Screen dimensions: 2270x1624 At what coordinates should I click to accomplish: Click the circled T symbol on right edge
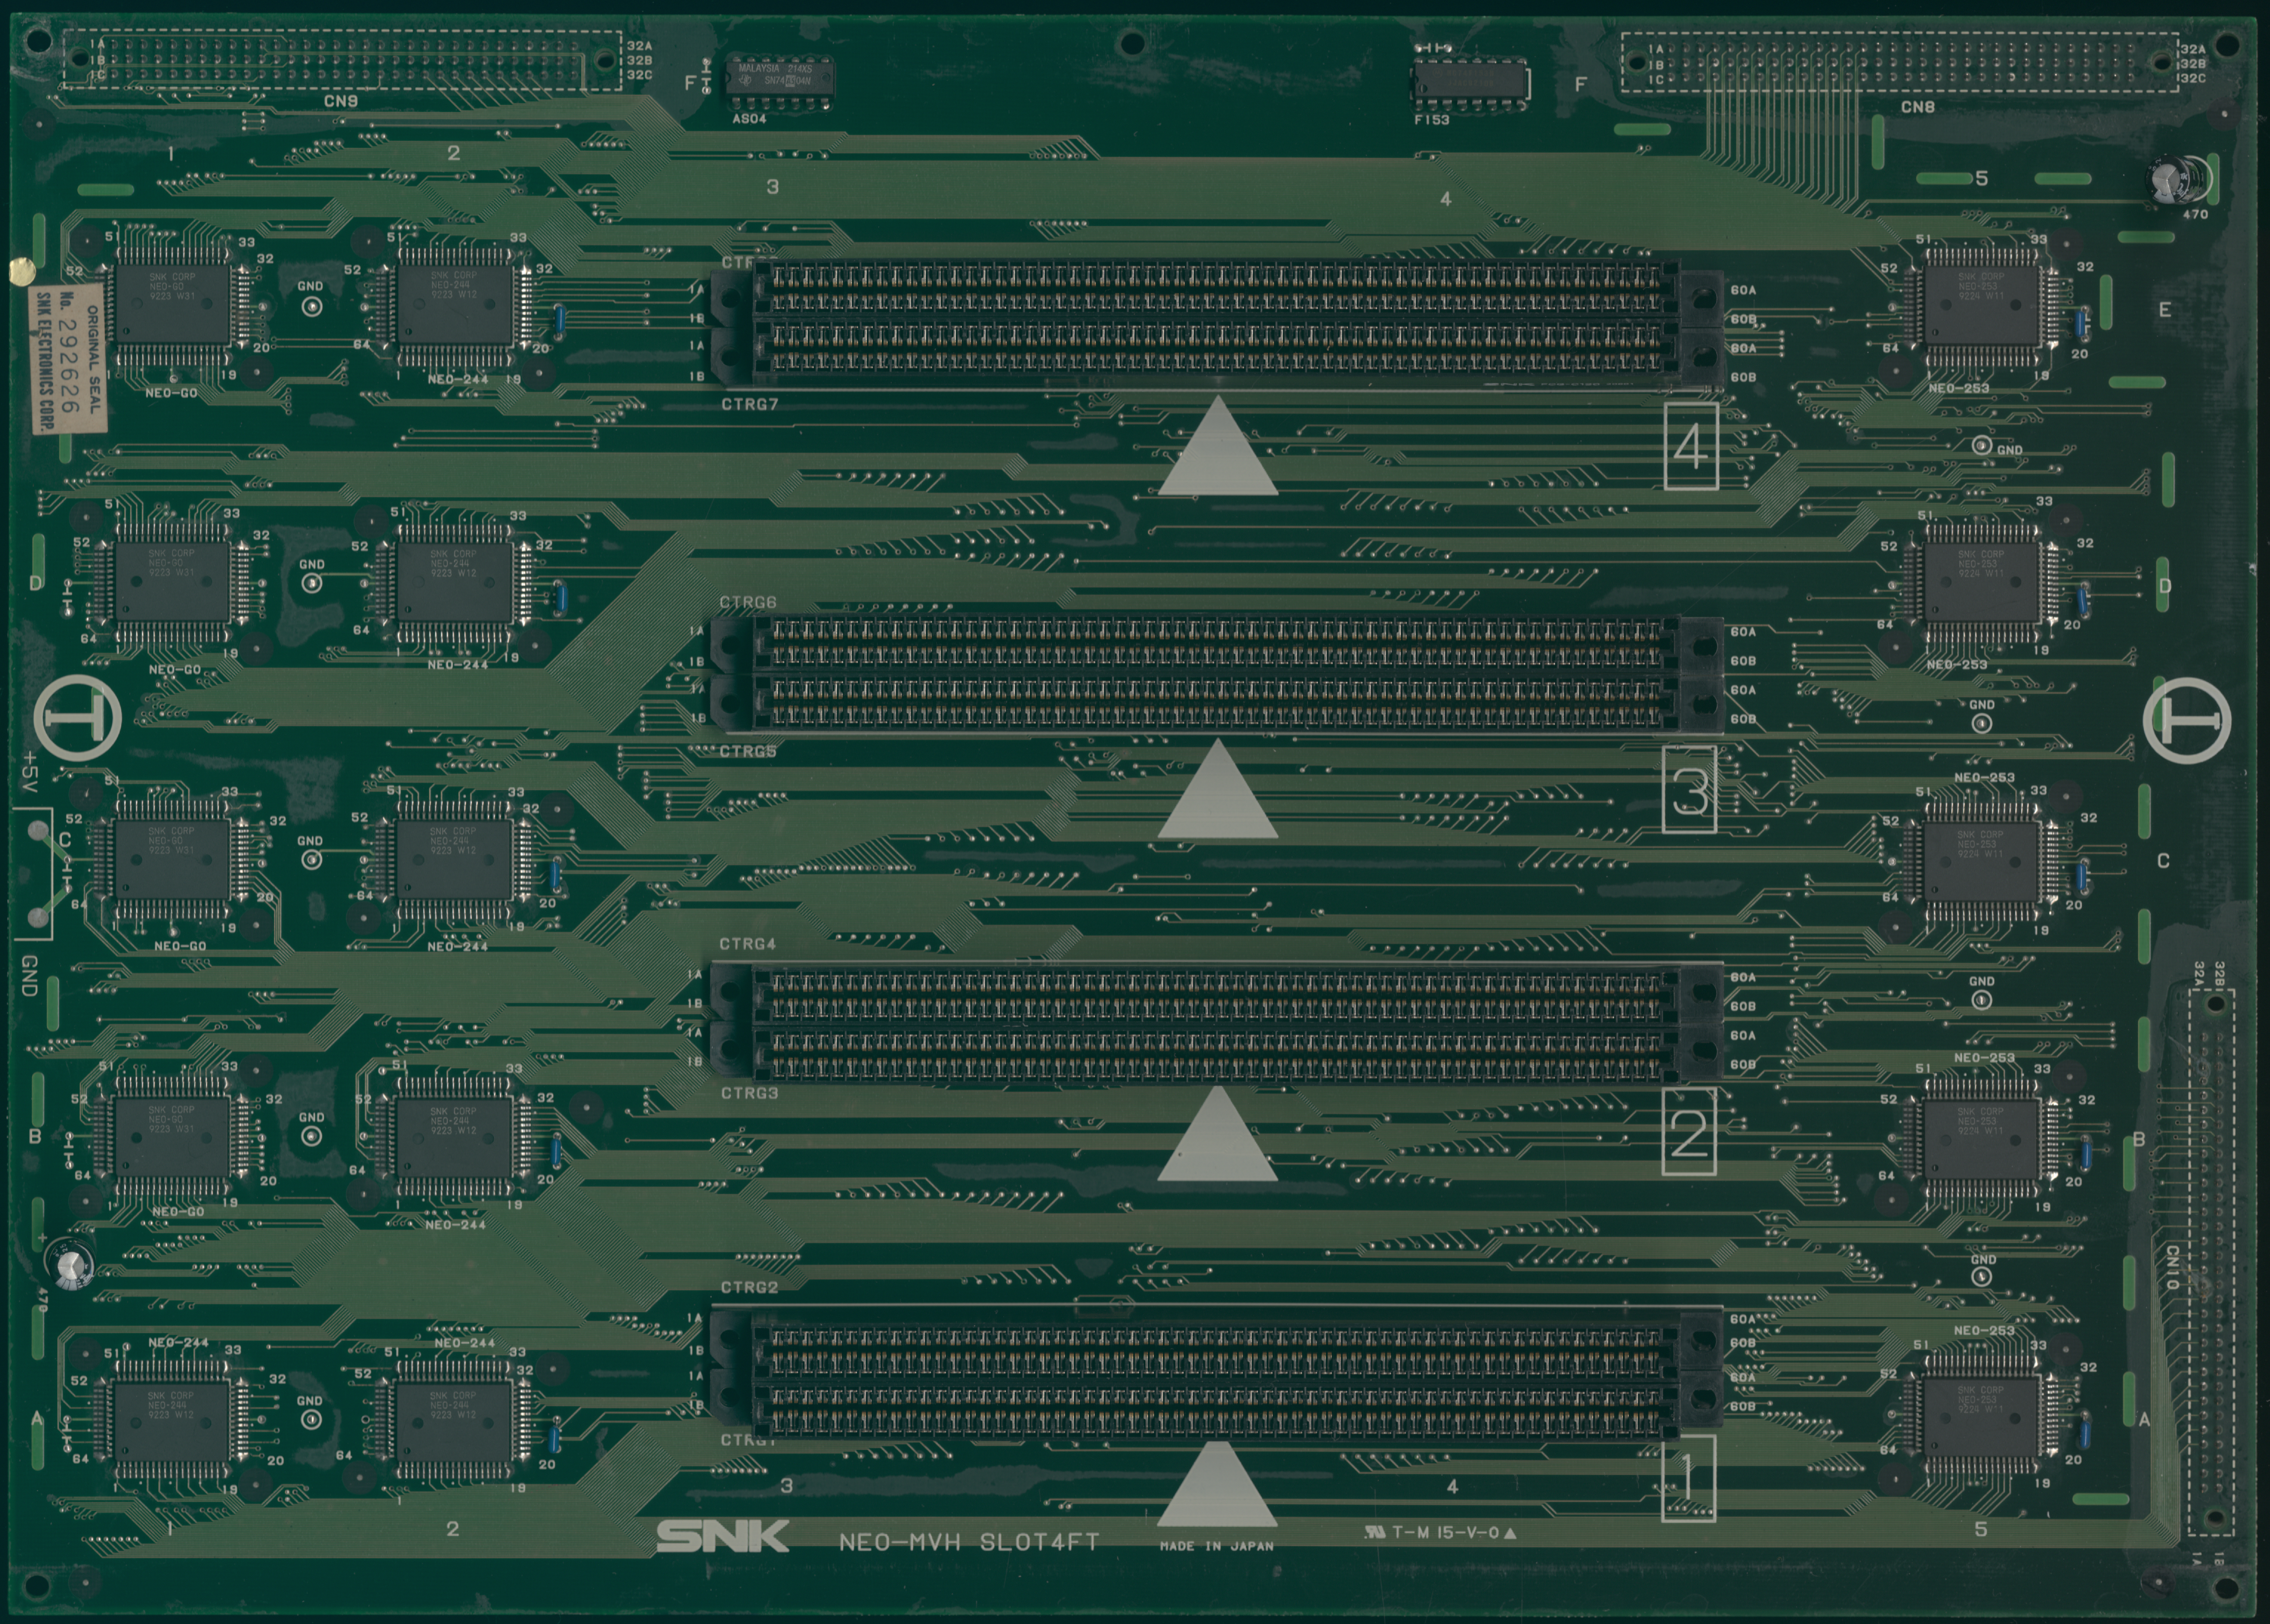[2187, 720]
